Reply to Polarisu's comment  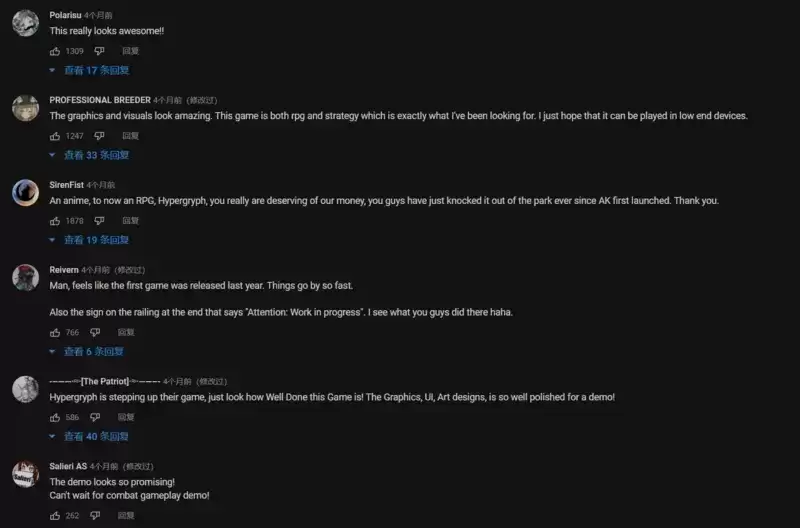tap(130, 51)
